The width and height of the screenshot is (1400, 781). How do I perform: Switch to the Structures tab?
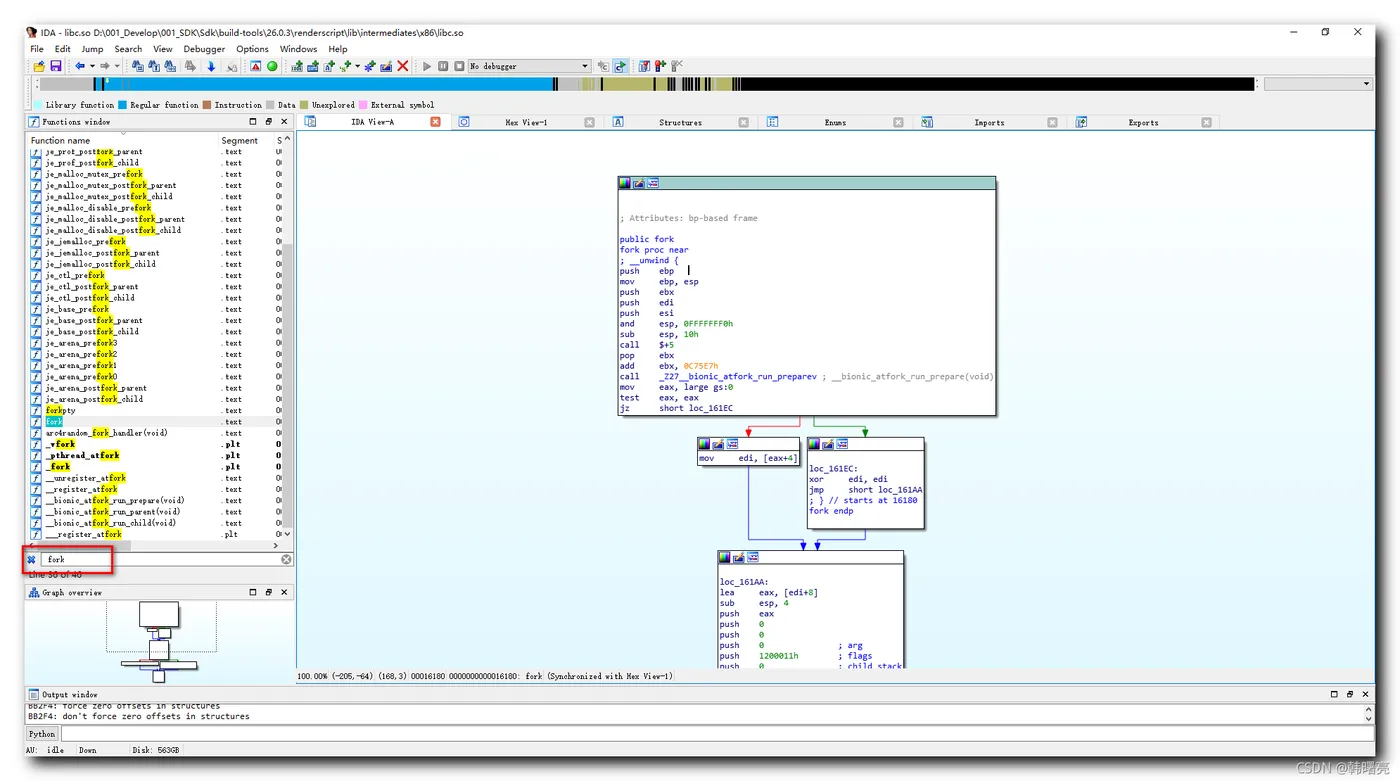click(x=680, y=122)
